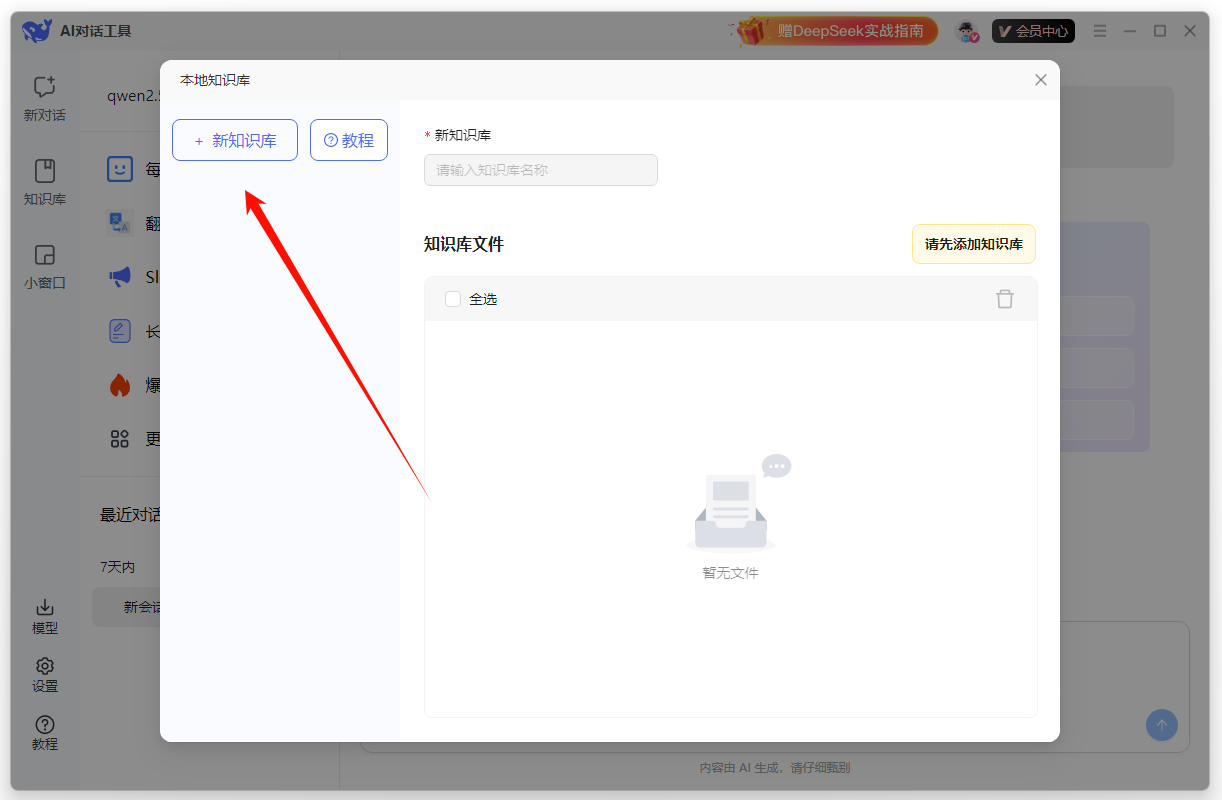Open the 小窗口 mini window icon
1222x800 pixels.
pos(44,255)
